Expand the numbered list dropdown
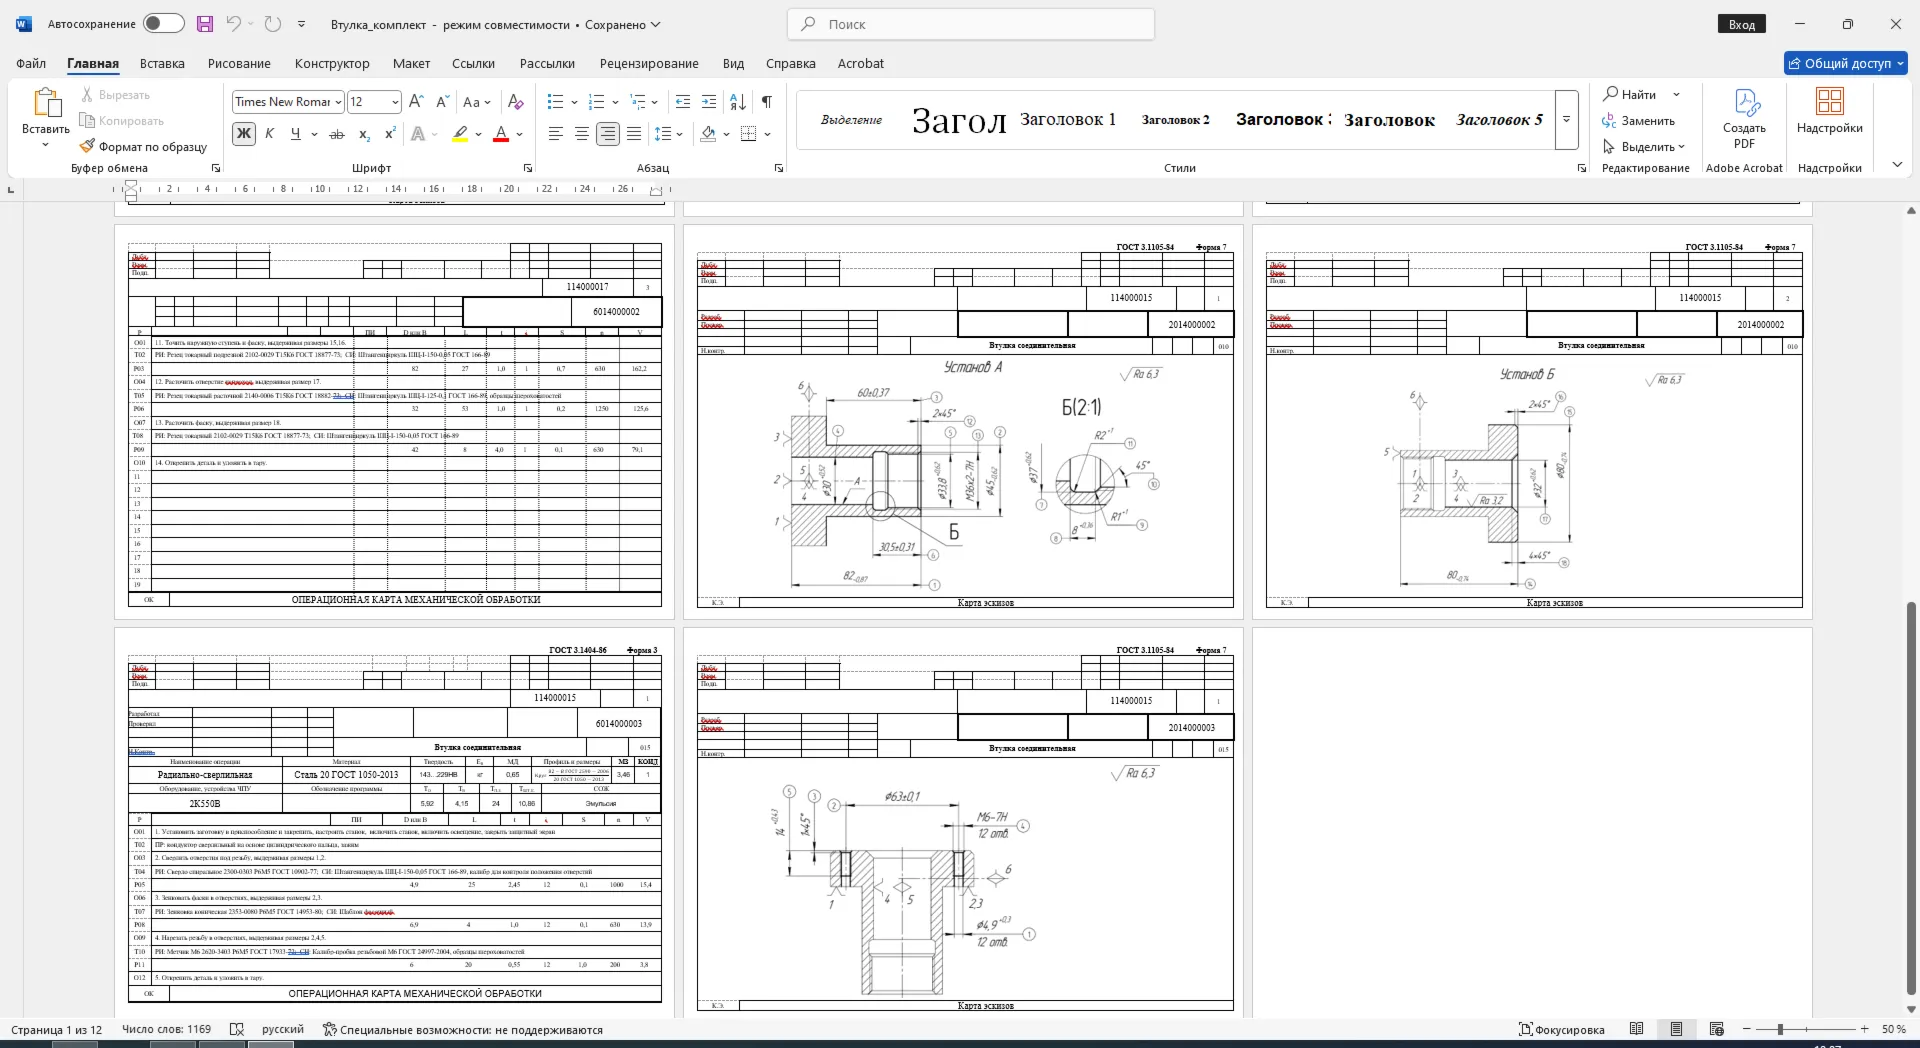 [615, 102]
